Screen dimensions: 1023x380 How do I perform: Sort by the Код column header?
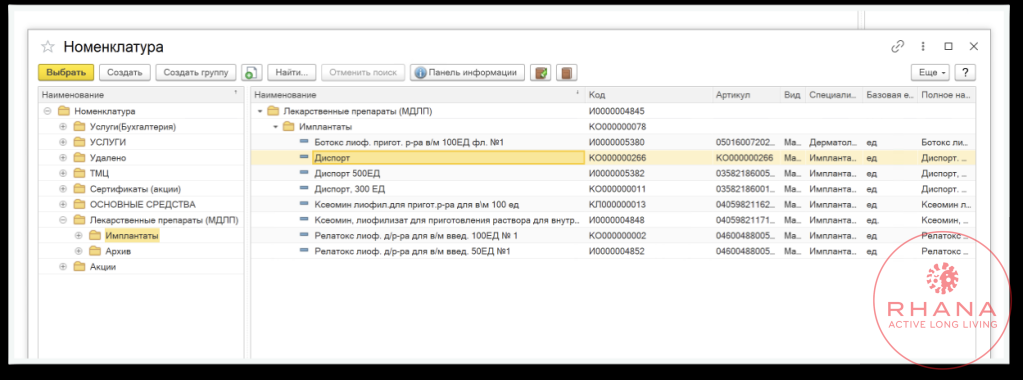click(x=649, y=95)
